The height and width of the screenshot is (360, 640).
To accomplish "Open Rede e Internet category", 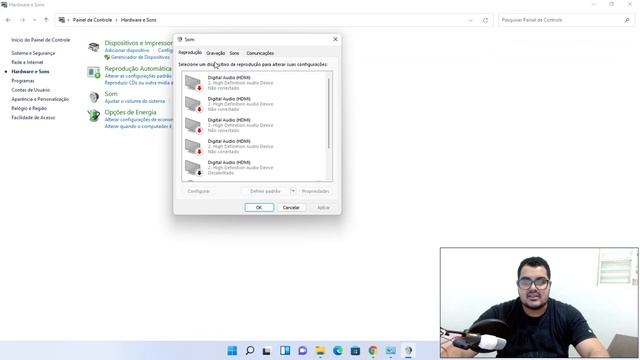I will click(27, 62).
